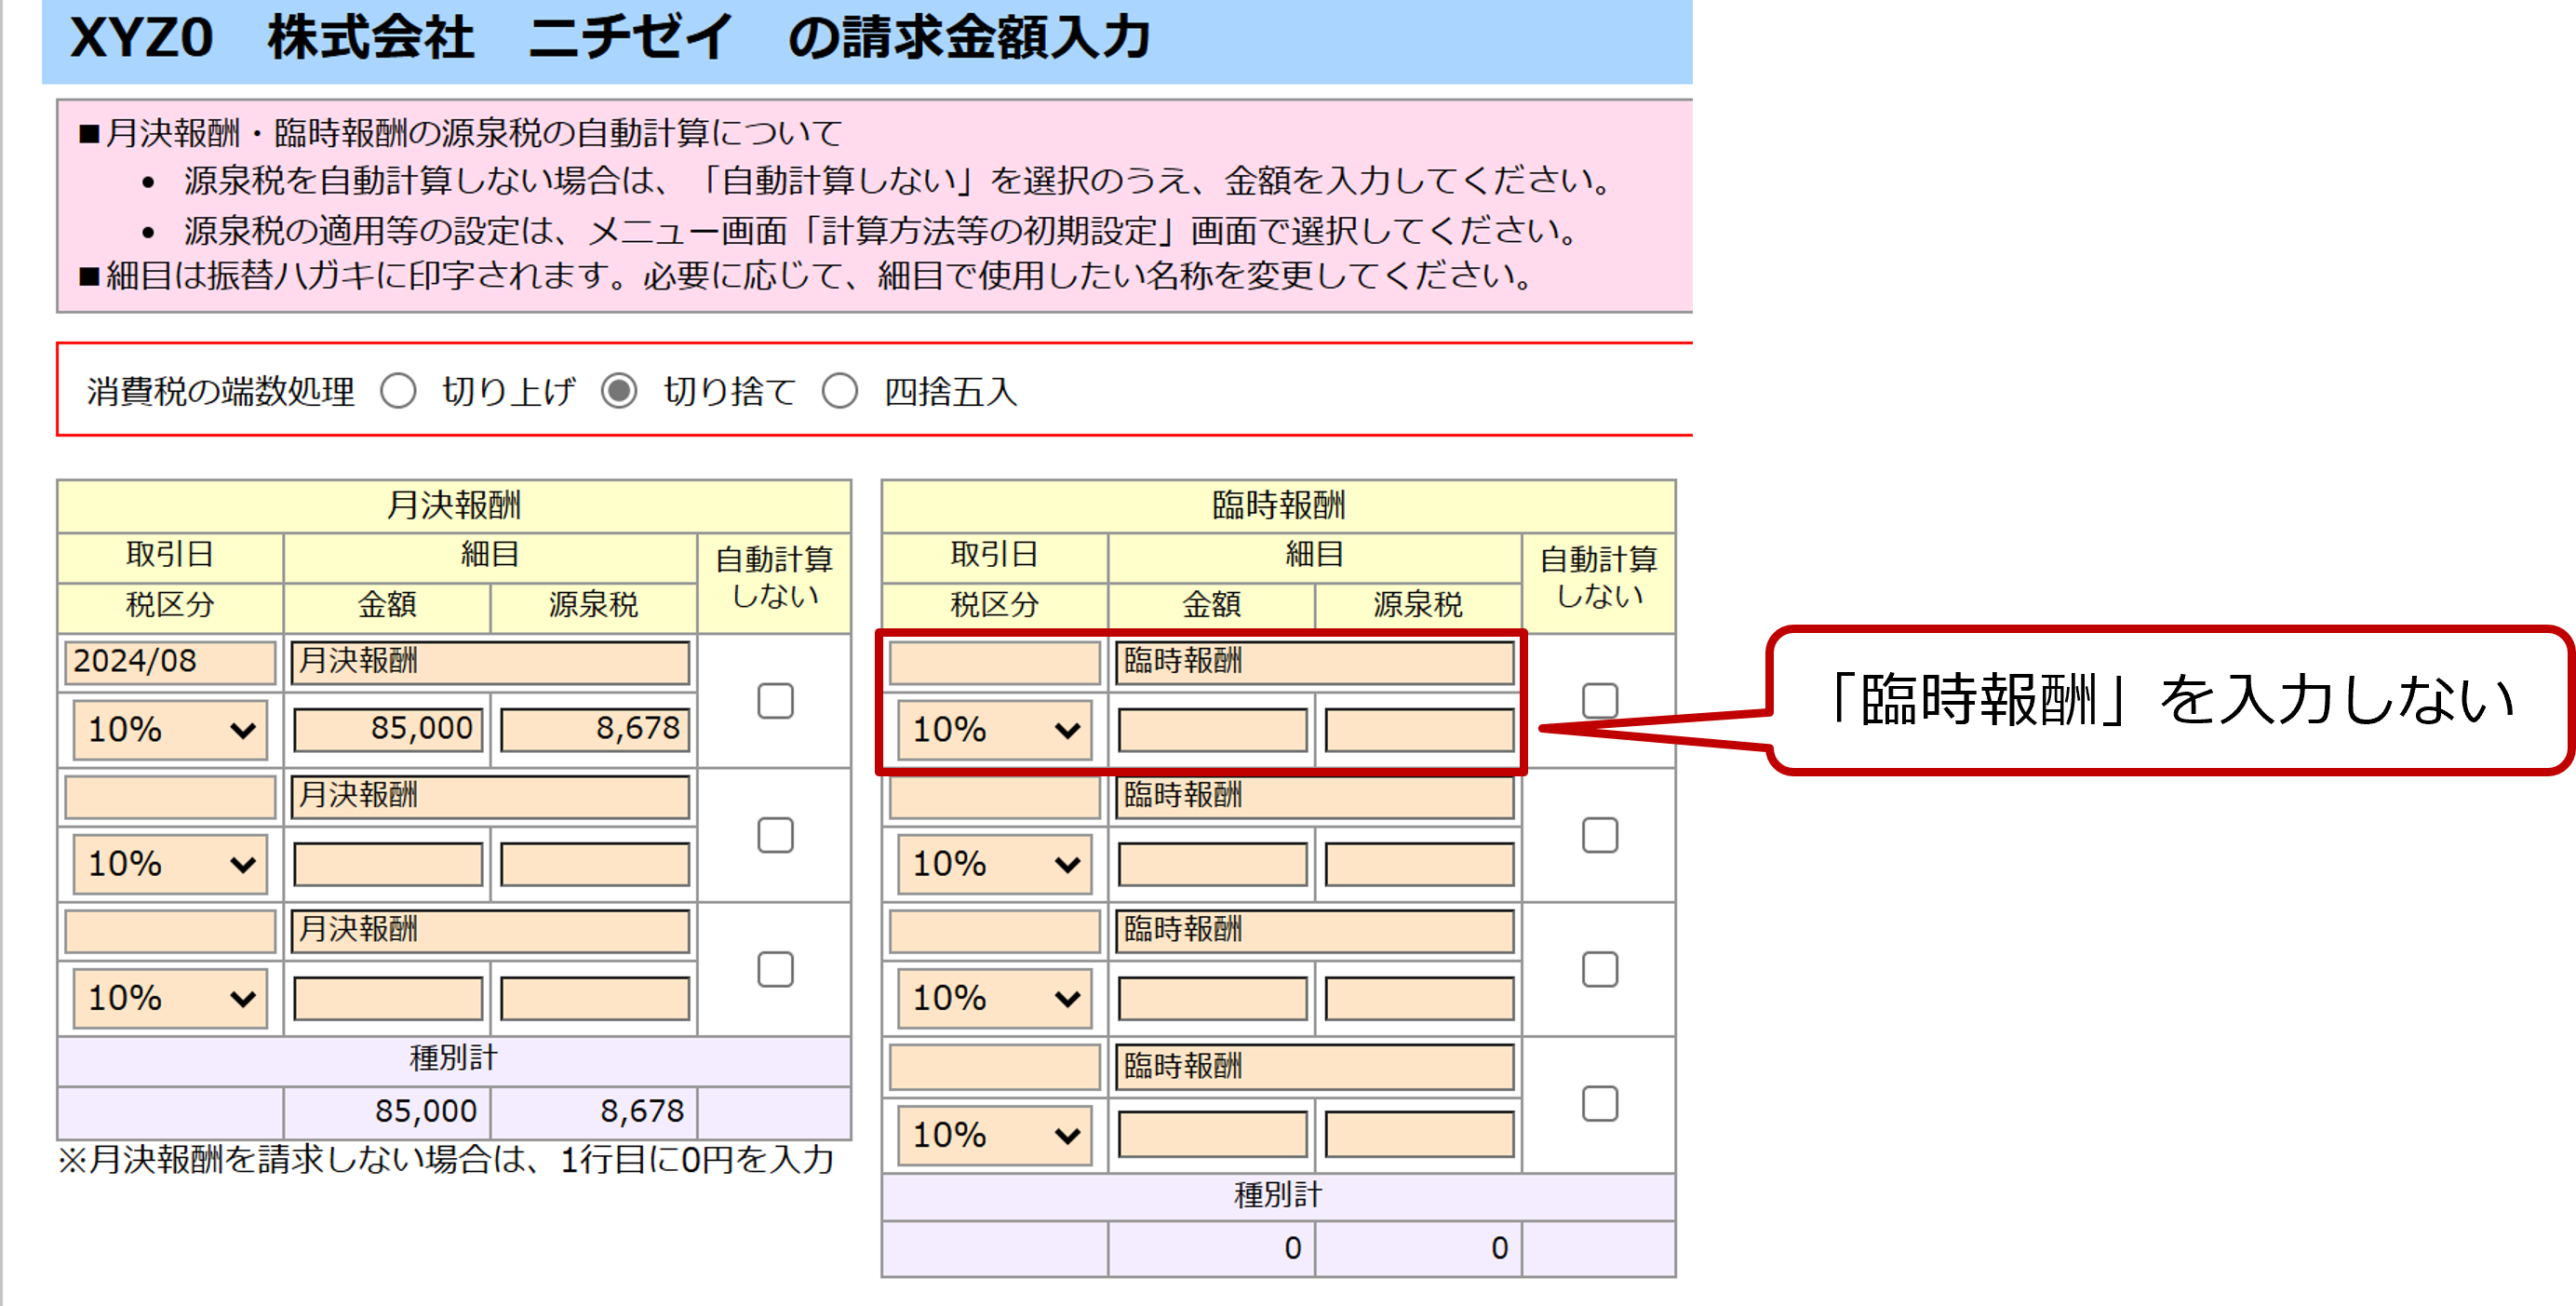Open tax rate dropdown in fourth 臨時報酬 row
The image size is (2576, 1306).
pyautogui.click(x=994, y=1135)
